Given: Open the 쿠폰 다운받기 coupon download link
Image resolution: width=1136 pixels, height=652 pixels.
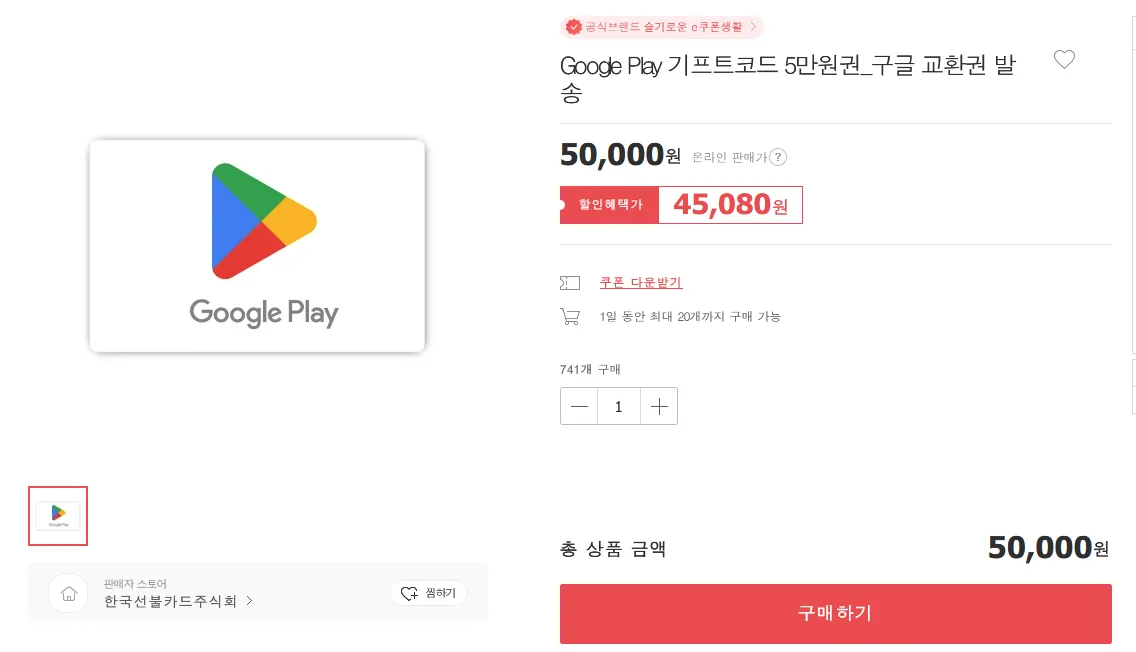Looking at the screenshot, I should tap(640, 282).
